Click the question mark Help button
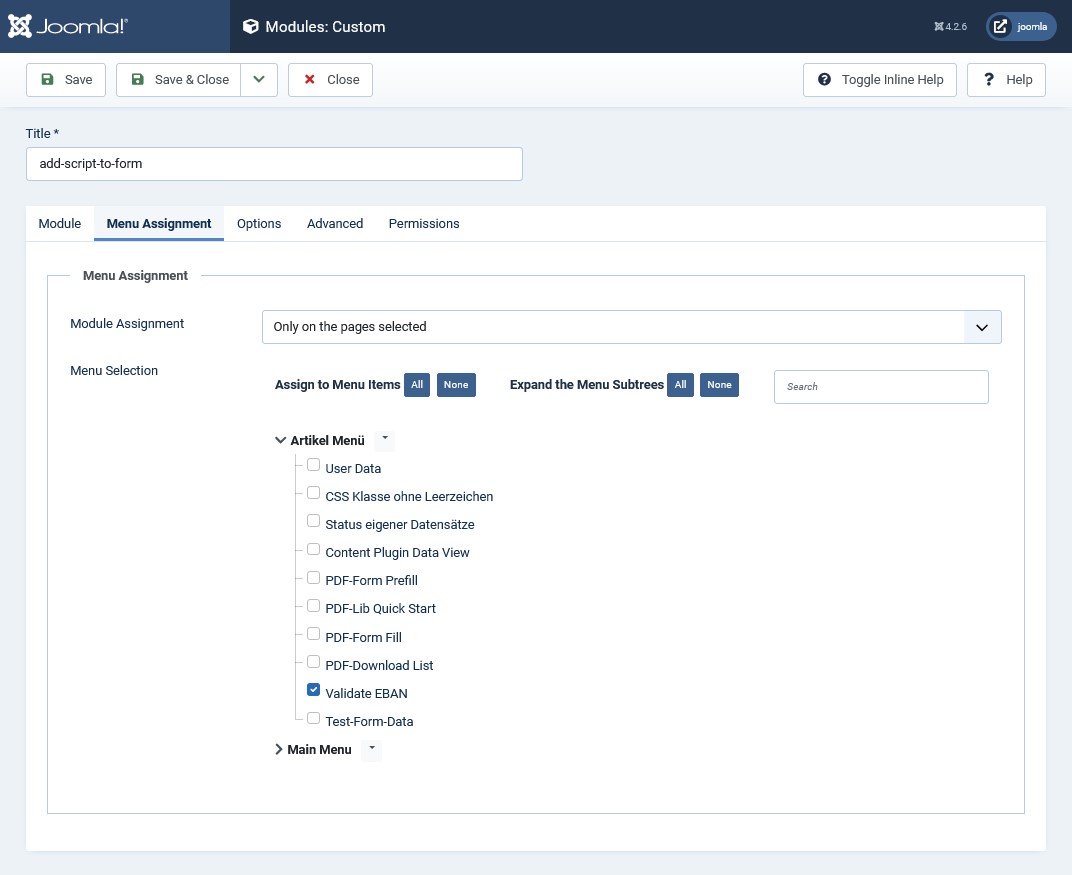The height and width of the screenshot is (875, 1072). [1006, 80]
